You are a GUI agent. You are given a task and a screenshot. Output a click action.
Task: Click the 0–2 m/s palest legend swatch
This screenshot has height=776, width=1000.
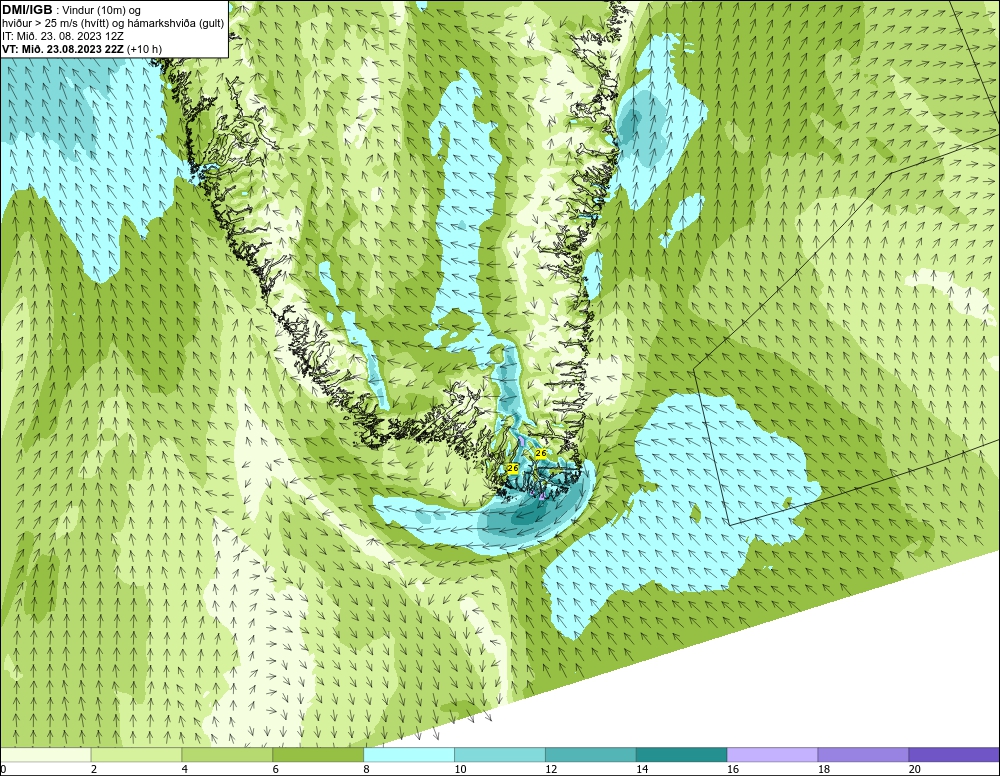46,755
